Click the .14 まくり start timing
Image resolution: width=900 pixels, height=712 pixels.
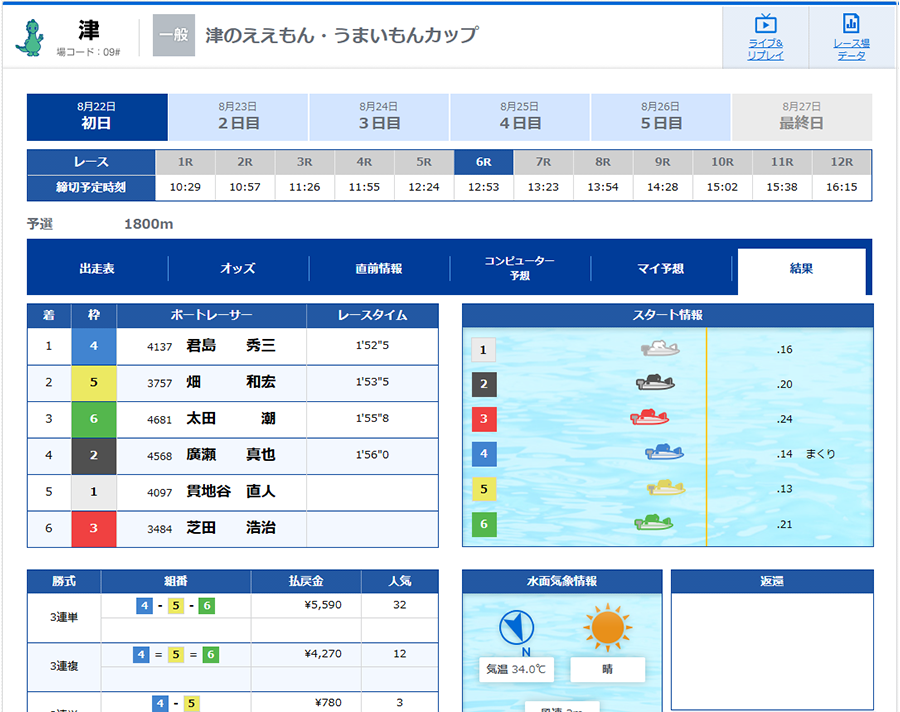(x=806, y=454)
